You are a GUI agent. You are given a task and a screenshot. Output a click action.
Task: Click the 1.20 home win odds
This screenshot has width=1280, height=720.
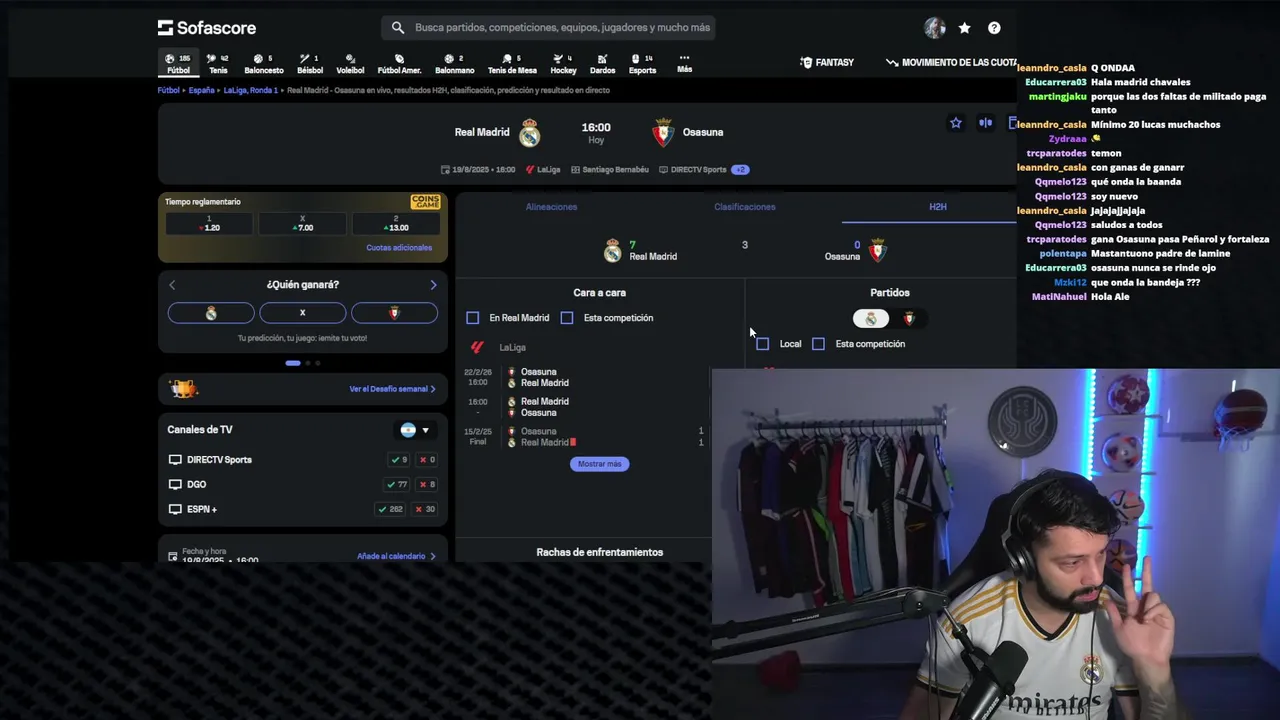pyautogui.click(x=209, y=223)
